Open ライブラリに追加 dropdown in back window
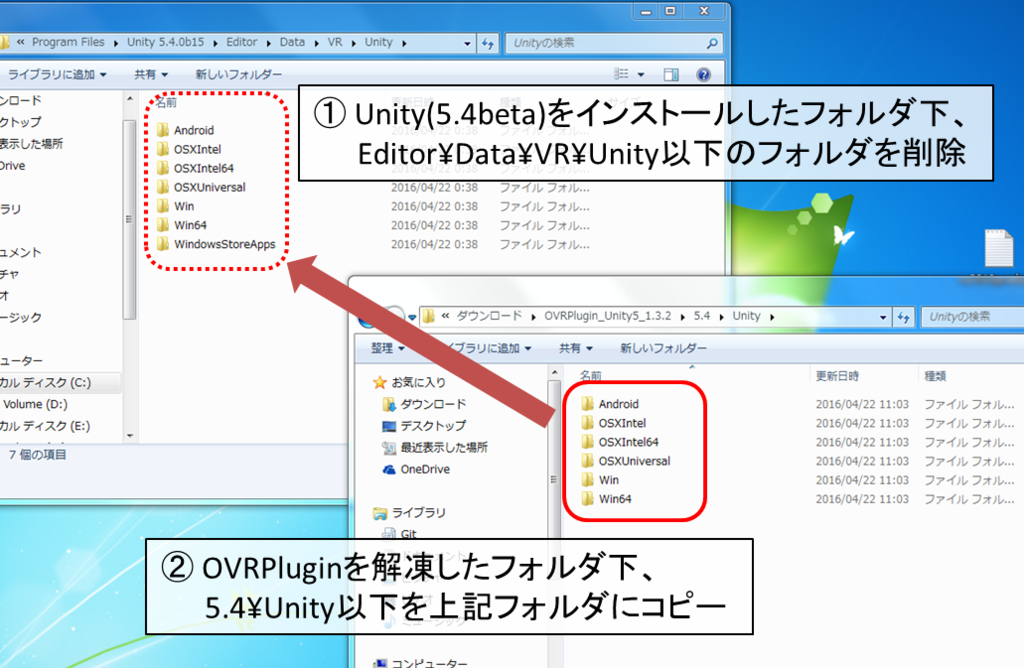The height and width of the screenshot is (668, 1024). pyautogui.click(x=57, y=74)
